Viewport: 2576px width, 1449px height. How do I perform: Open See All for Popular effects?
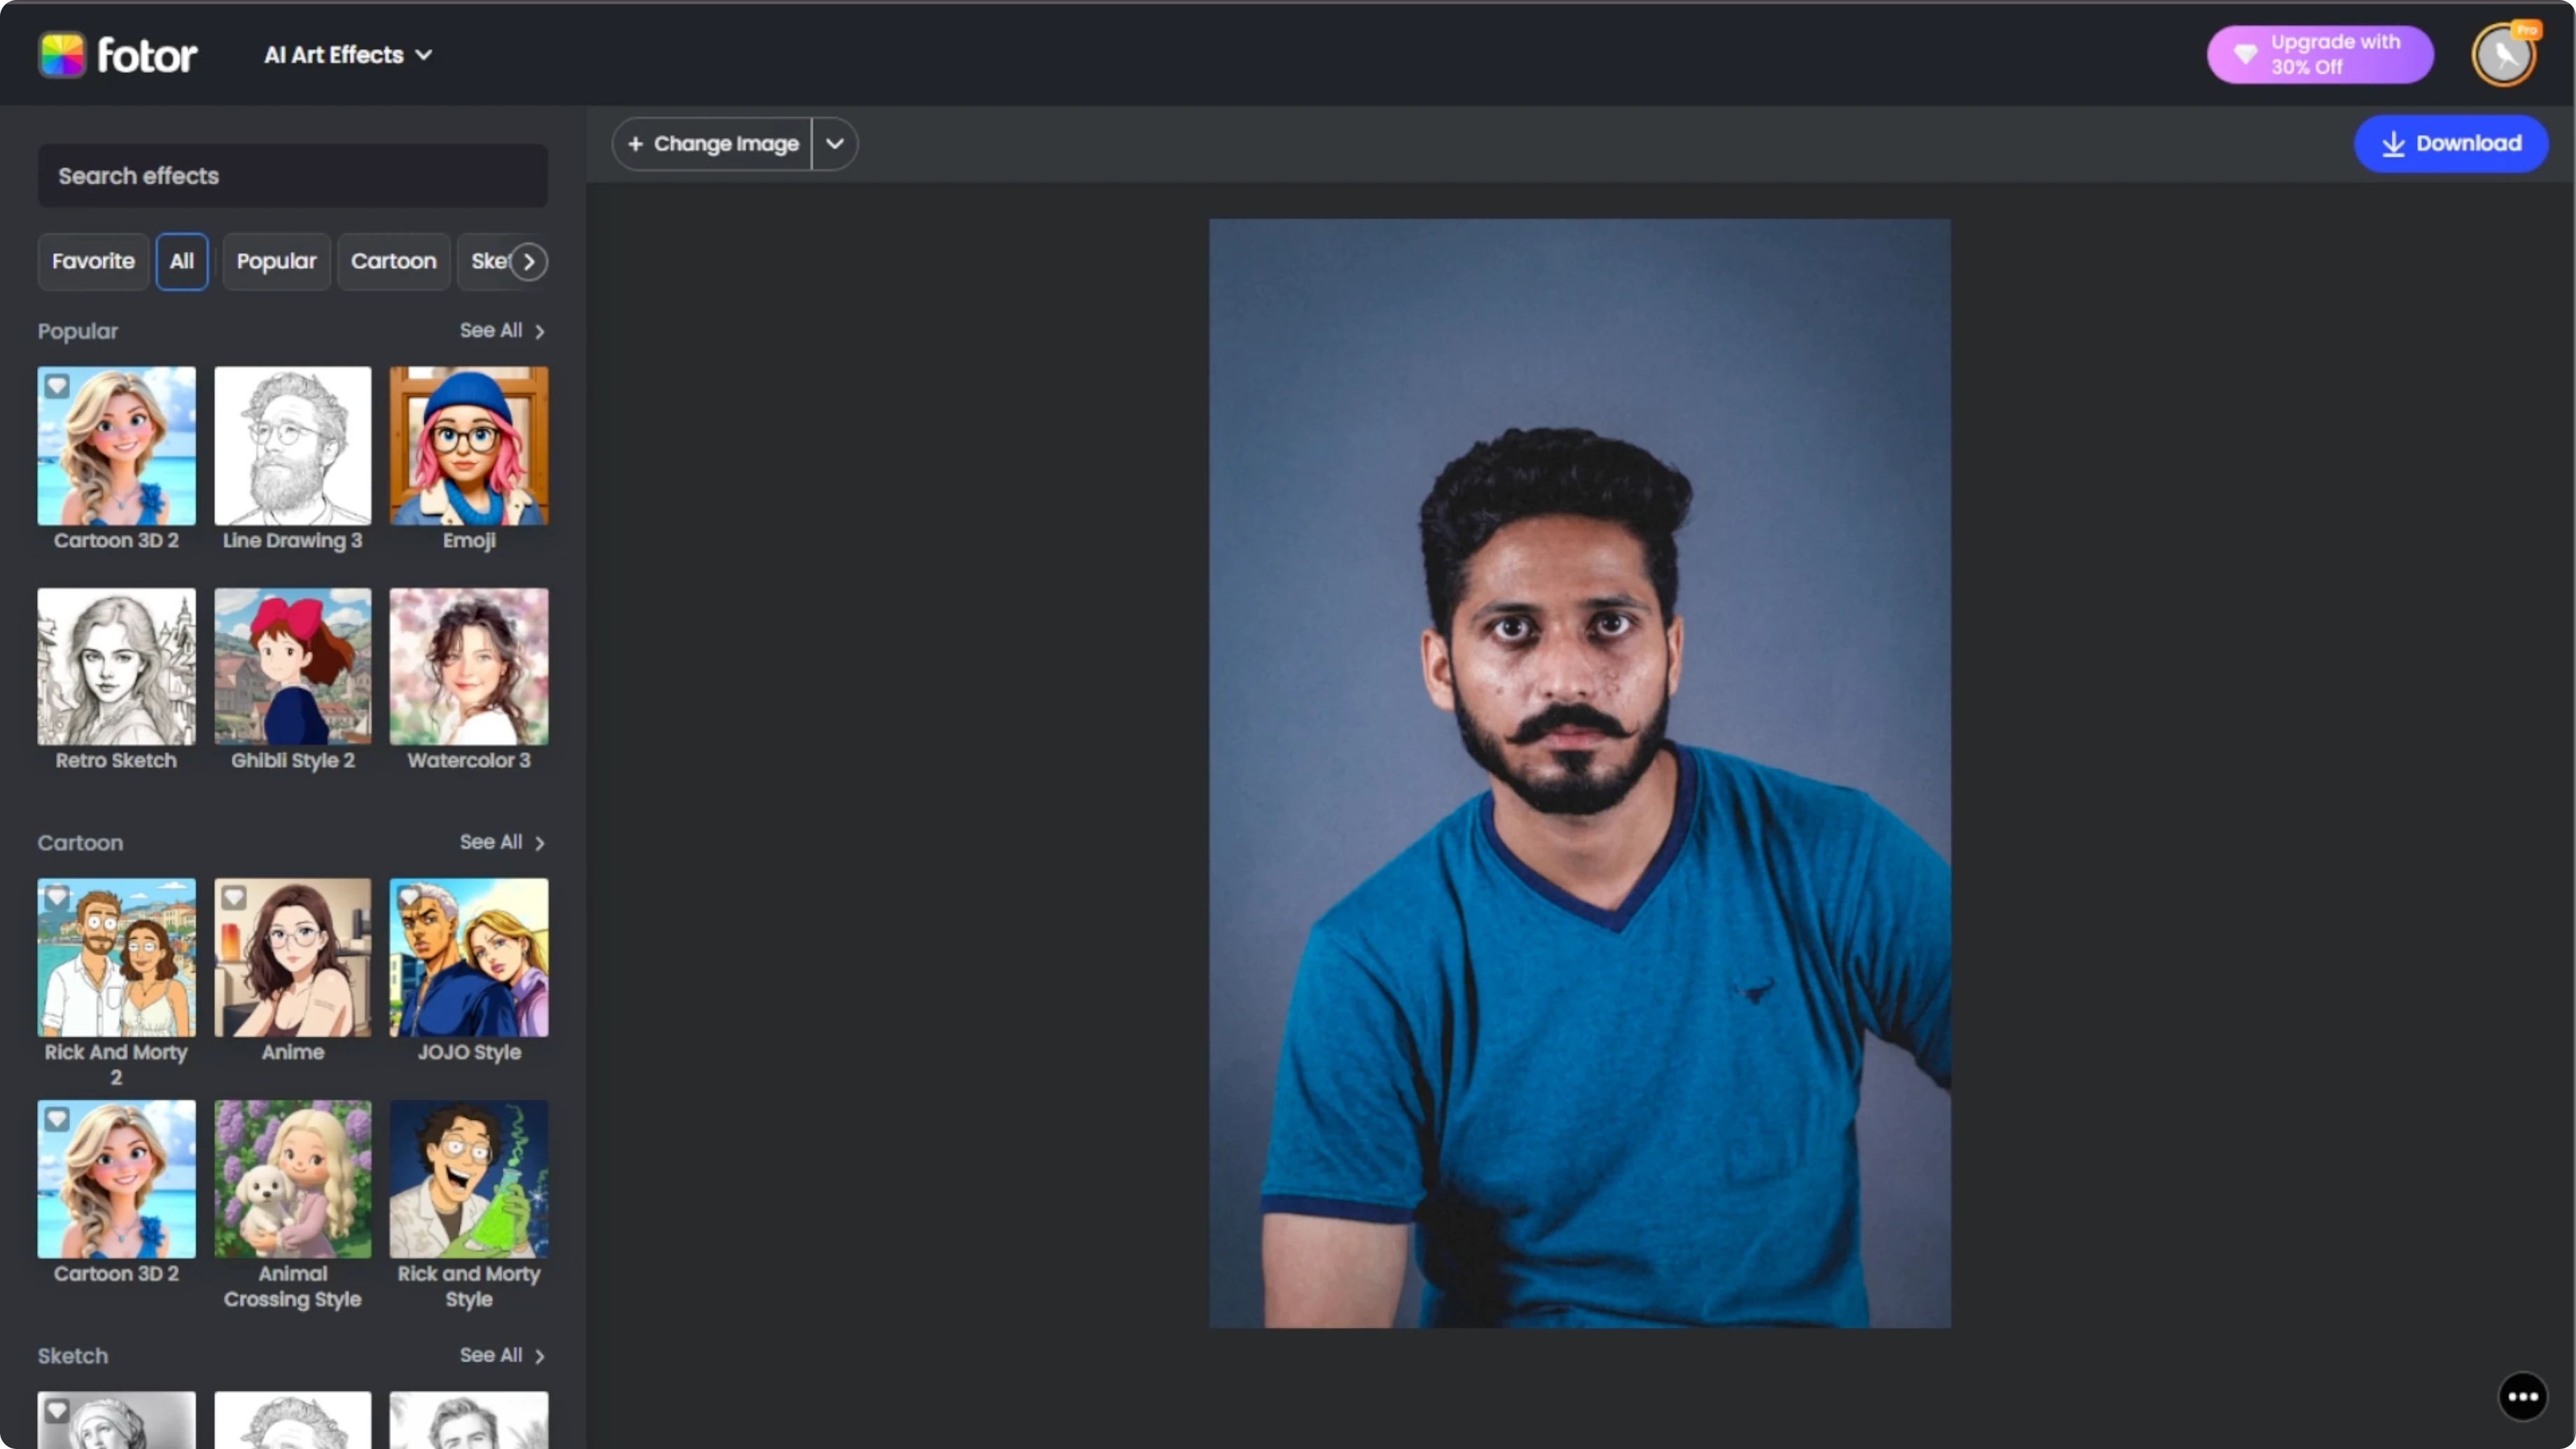[502, 330]
